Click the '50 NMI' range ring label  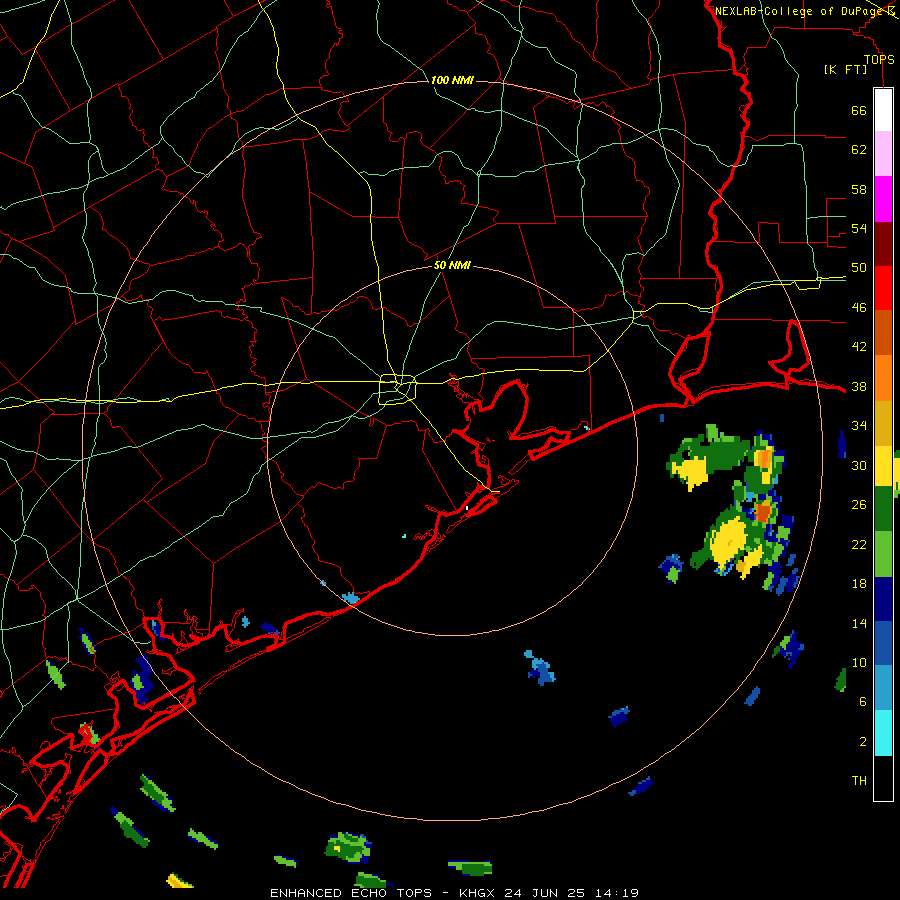pos(452,265)
